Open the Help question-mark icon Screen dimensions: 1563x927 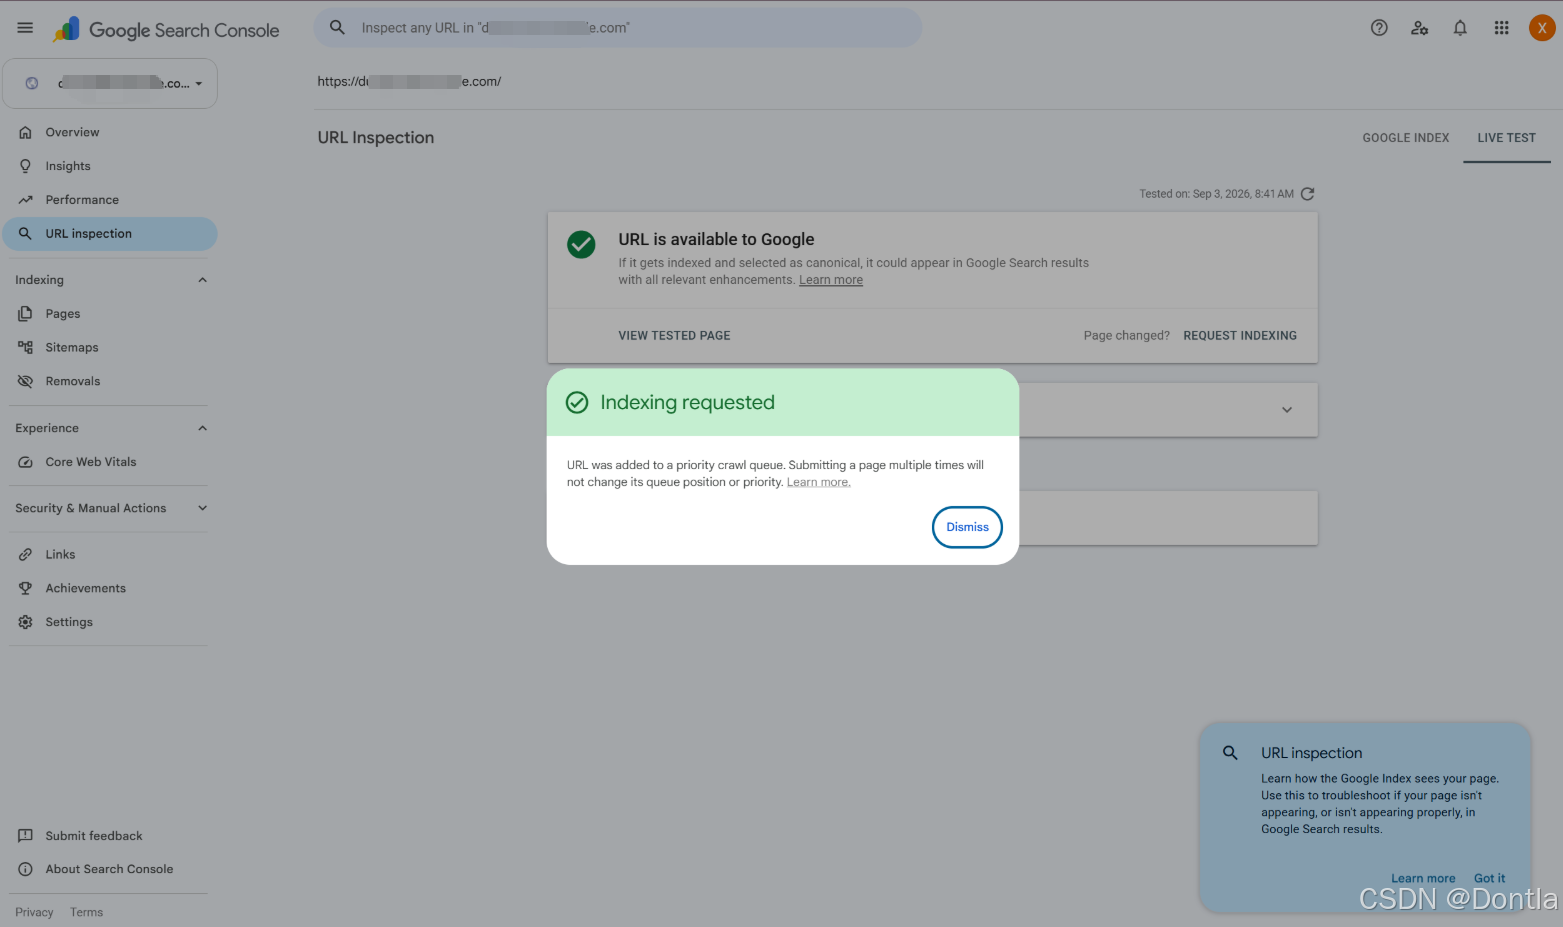[x=1379, y=28]
